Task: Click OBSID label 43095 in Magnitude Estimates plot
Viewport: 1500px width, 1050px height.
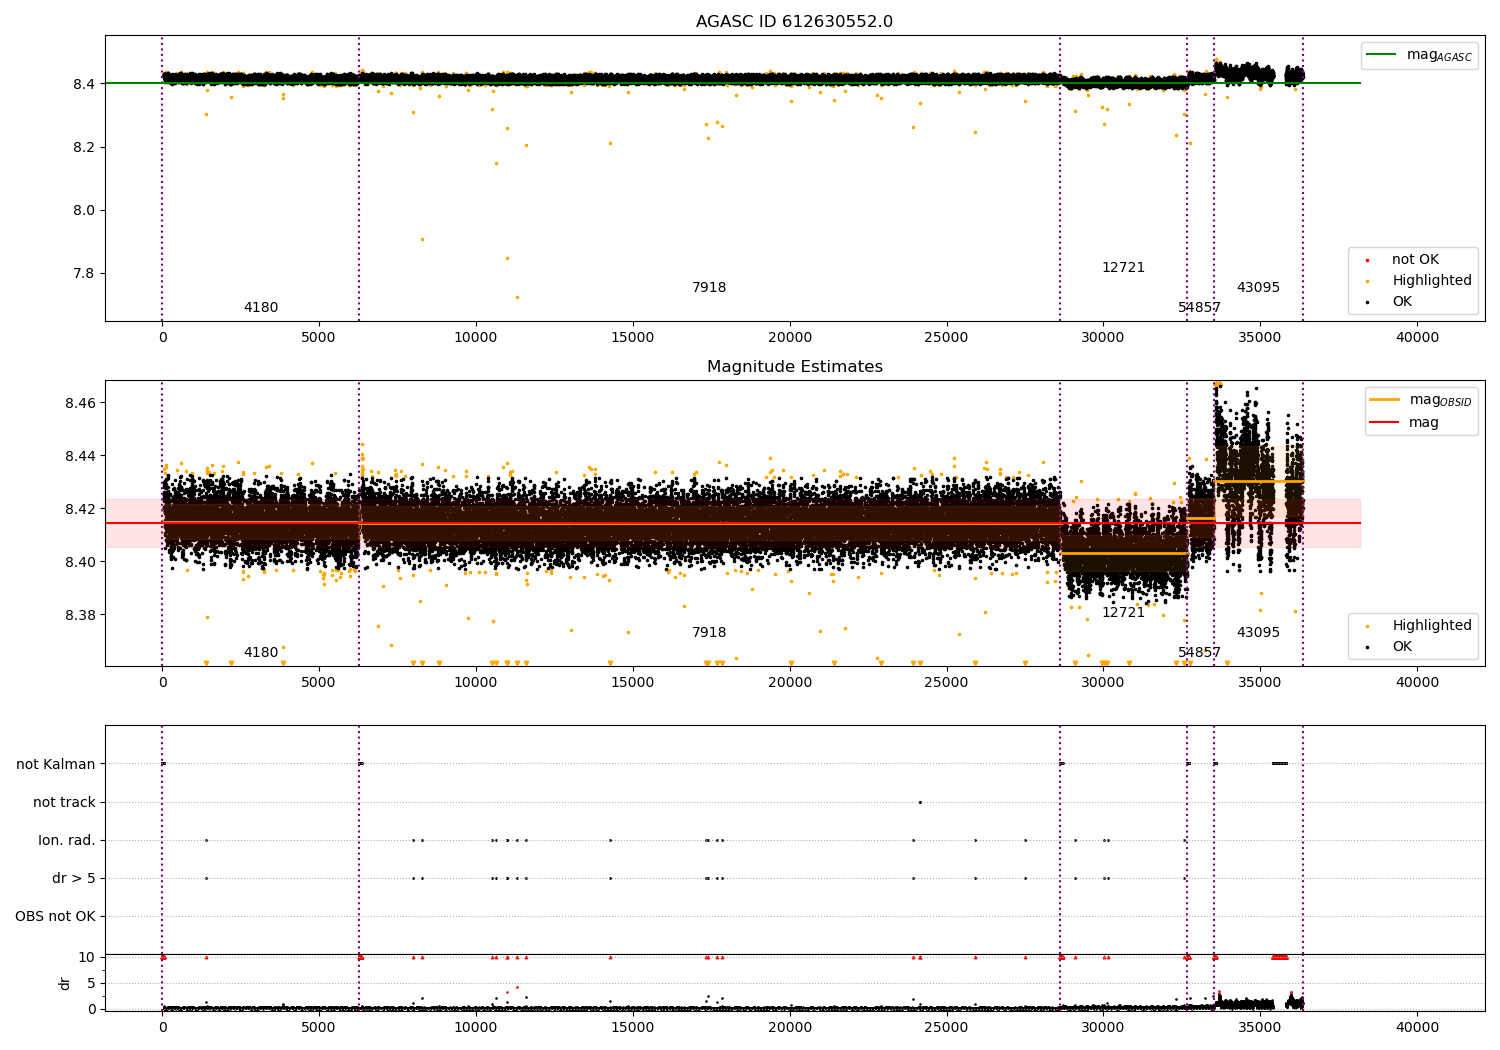Action: coord(1258,633)
